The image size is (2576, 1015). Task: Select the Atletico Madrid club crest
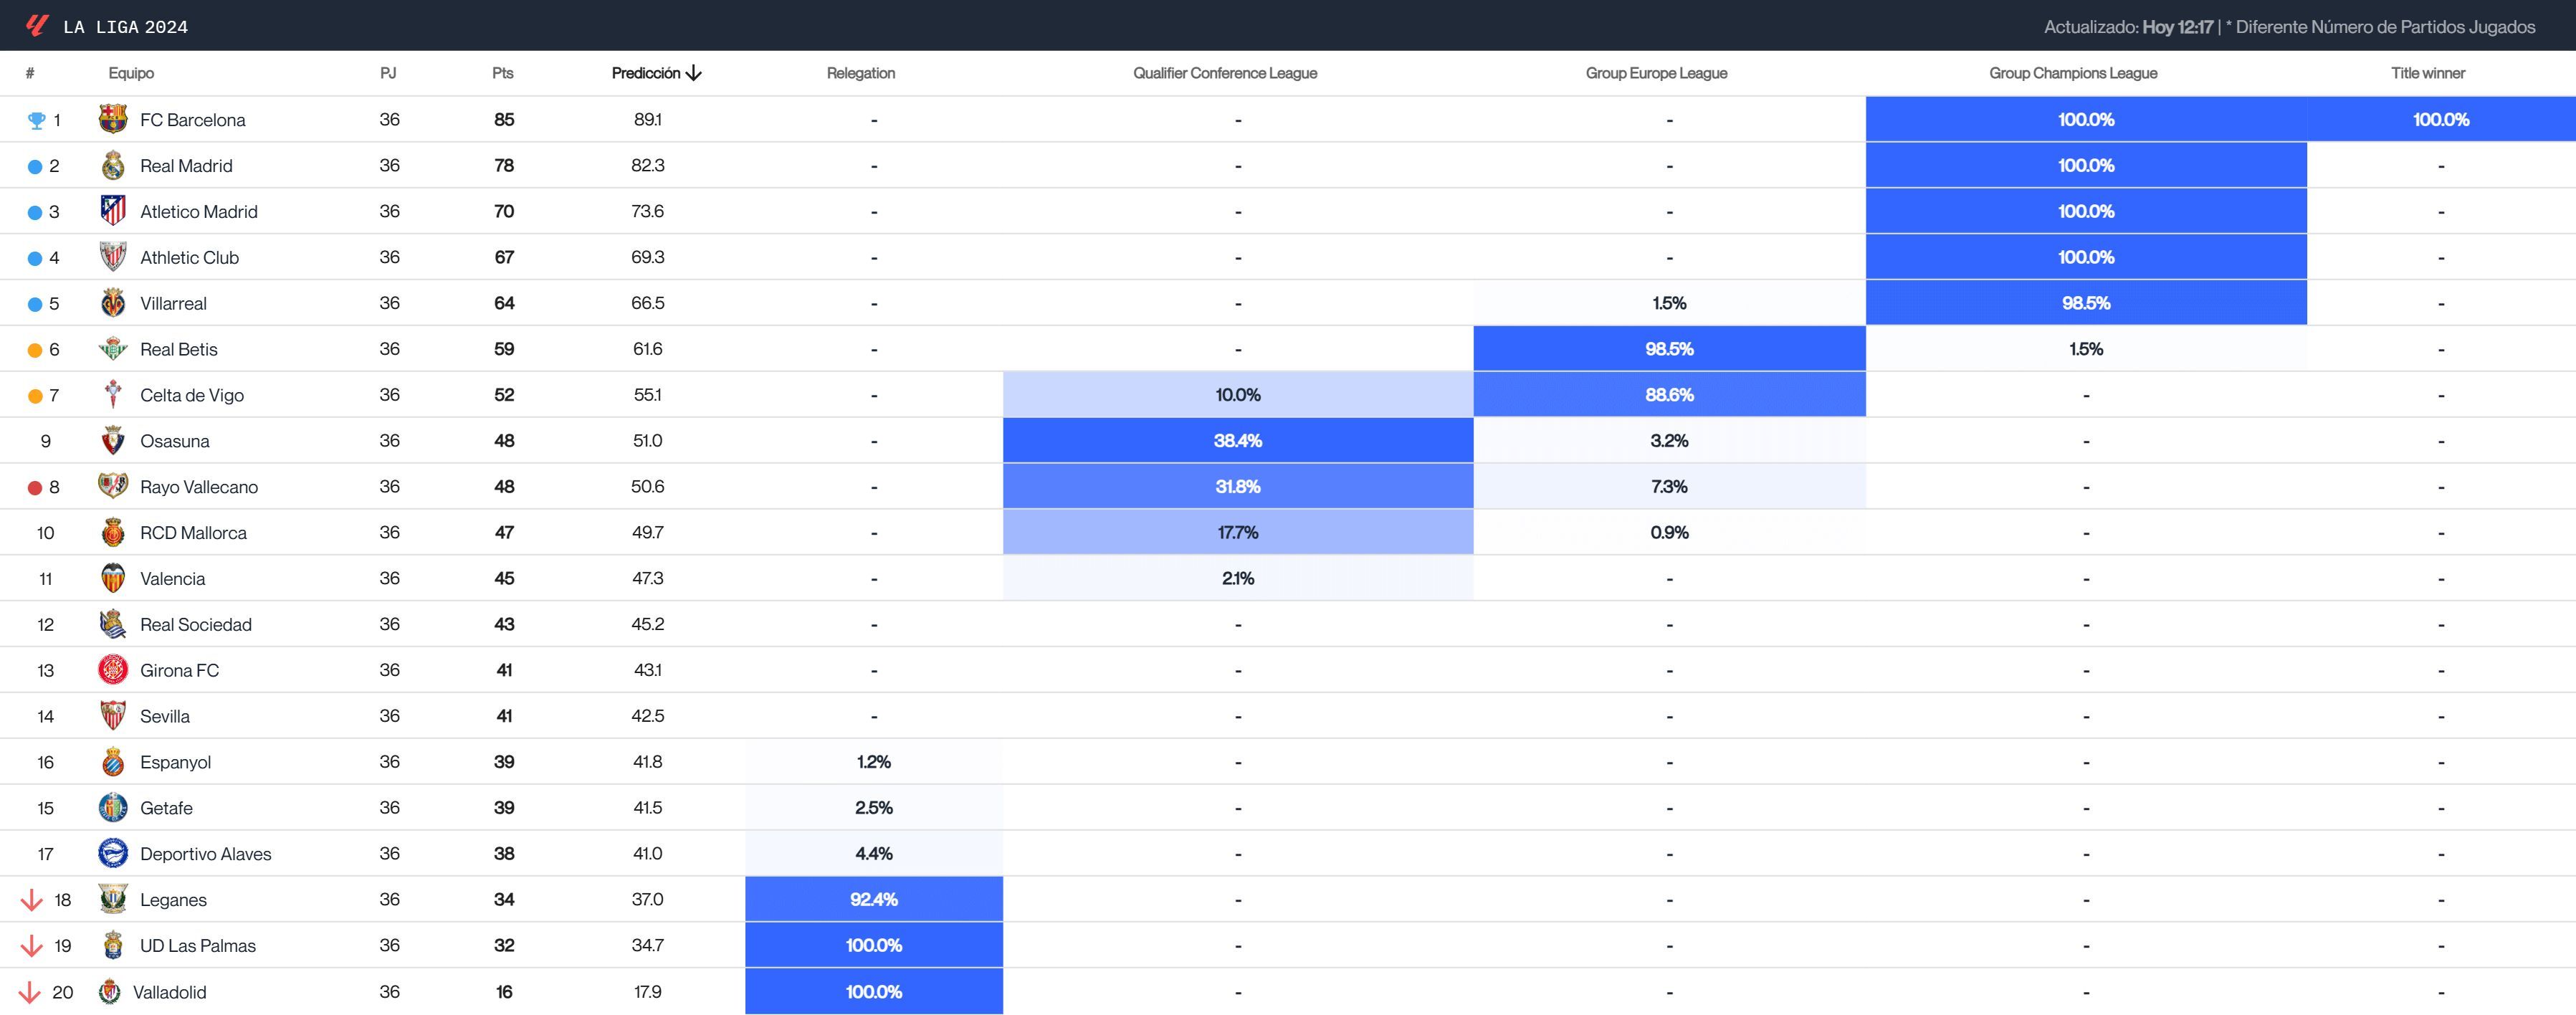[113, 211]
